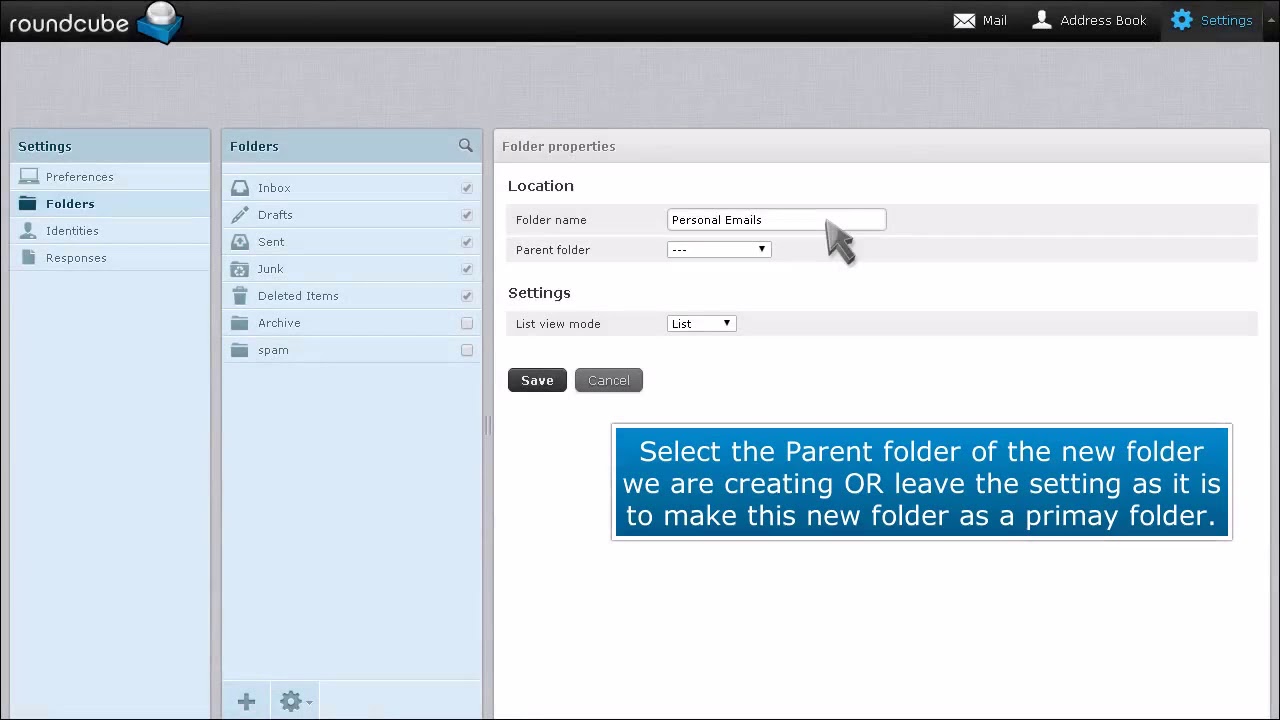Image resolution: width=1280 pixels, height=720 pixels.
Task: Open the Mail section envelope icon
Action: click(964, 20)
